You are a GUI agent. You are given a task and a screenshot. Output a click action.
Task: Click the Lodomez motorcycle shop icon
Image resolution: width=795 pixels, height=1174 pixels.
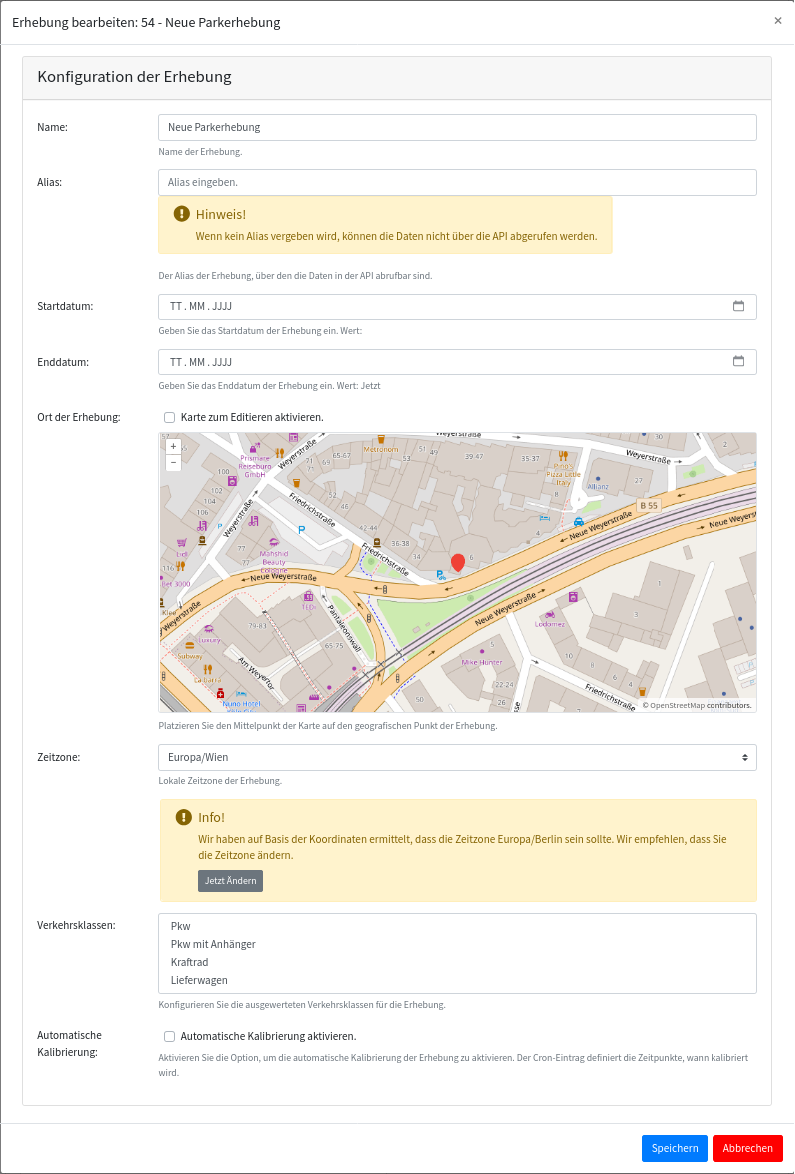(x=550, y=614)
